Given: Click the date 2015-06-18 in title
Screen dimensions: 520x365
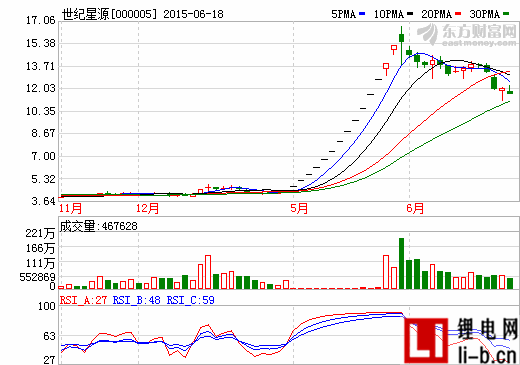Looking at the screenshot, I should pos(193,14).
